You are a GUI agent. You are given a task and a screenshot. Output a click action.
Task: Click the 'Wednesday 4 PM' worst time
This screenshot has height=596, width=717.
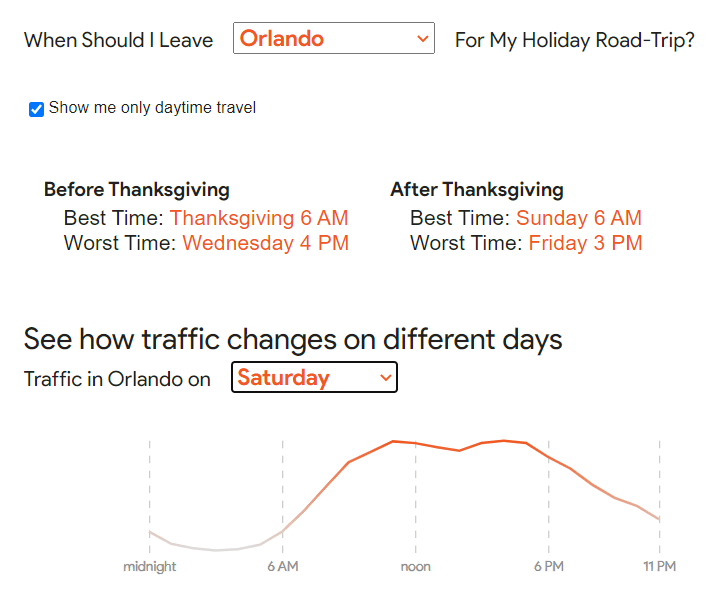click(265, 243)
